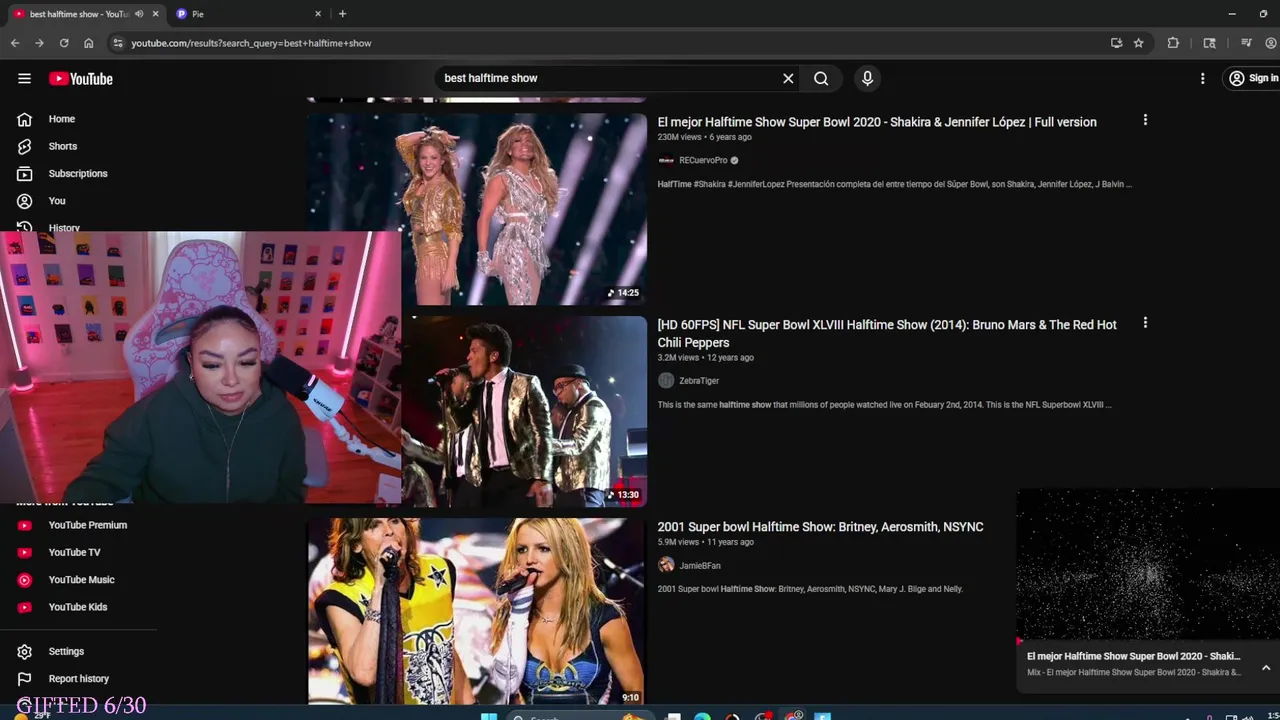Click the miniplayer video area
The height and width of the screenshot is (720, 1280).
click(1148, 564)
